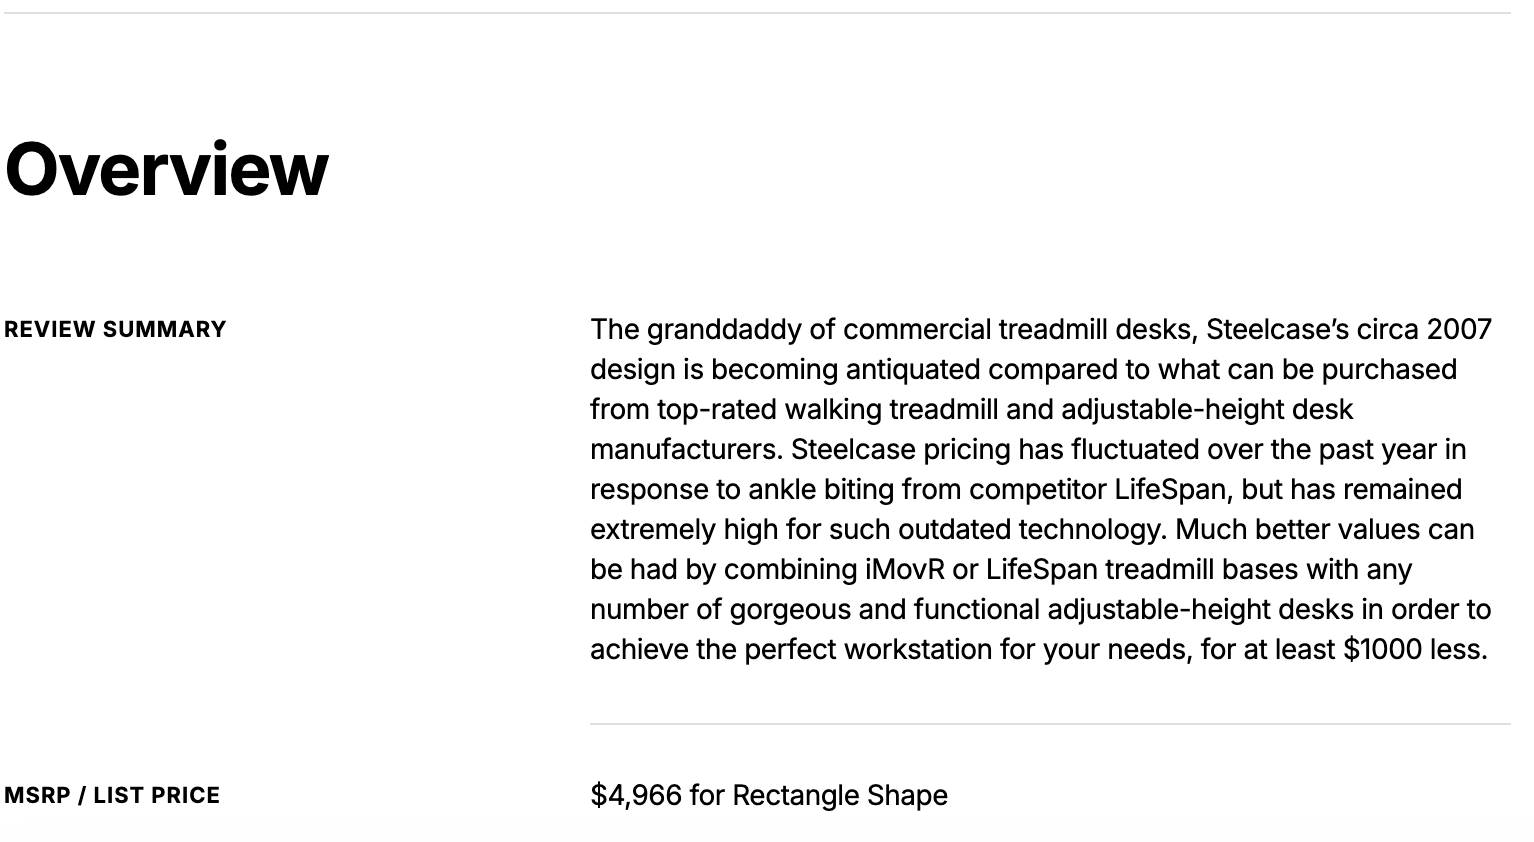Click the word "extremely" in the summary
The image size is (1534, 842).
coord(652,530)
